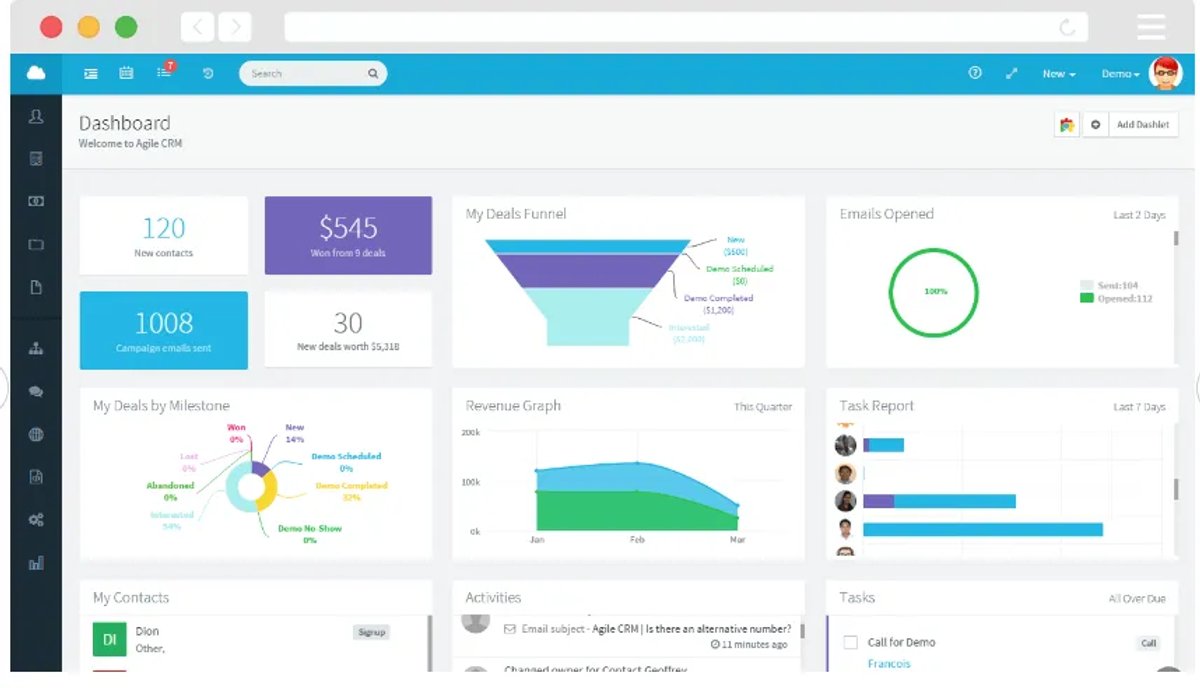Screen dimensions: 1200x688
Task: Open the globe web icon in the sidebar
Action: point(36,435)
